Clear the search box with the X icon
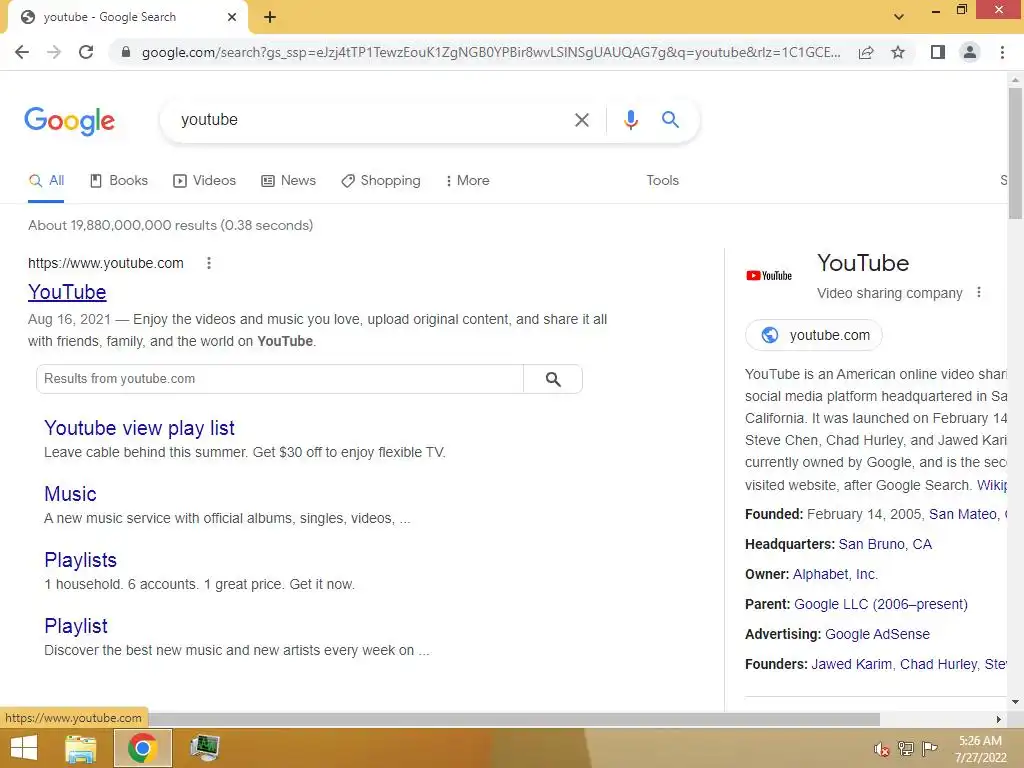This screenshot has height=768, width=1024. [581, 120]
